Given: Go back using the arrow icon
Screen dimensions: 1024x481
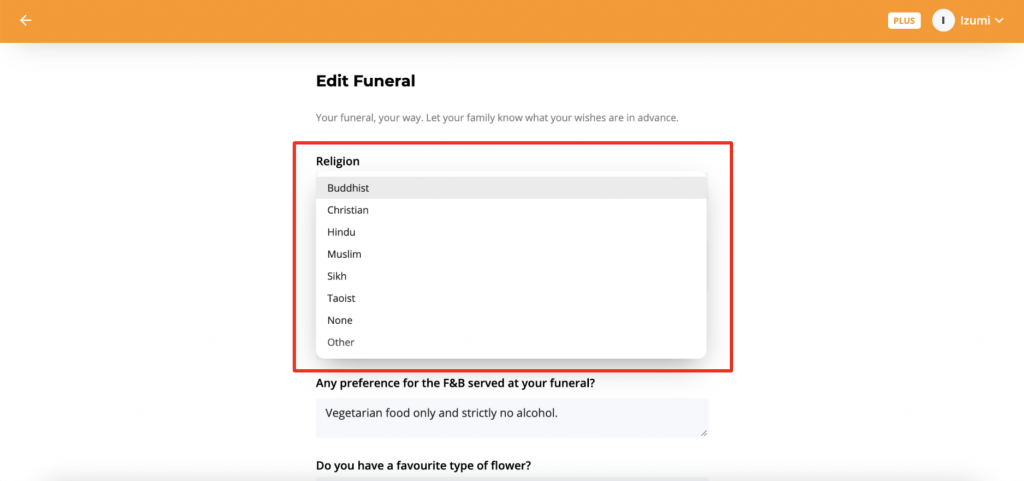Looking at the screenshot, I should [25, 20].
